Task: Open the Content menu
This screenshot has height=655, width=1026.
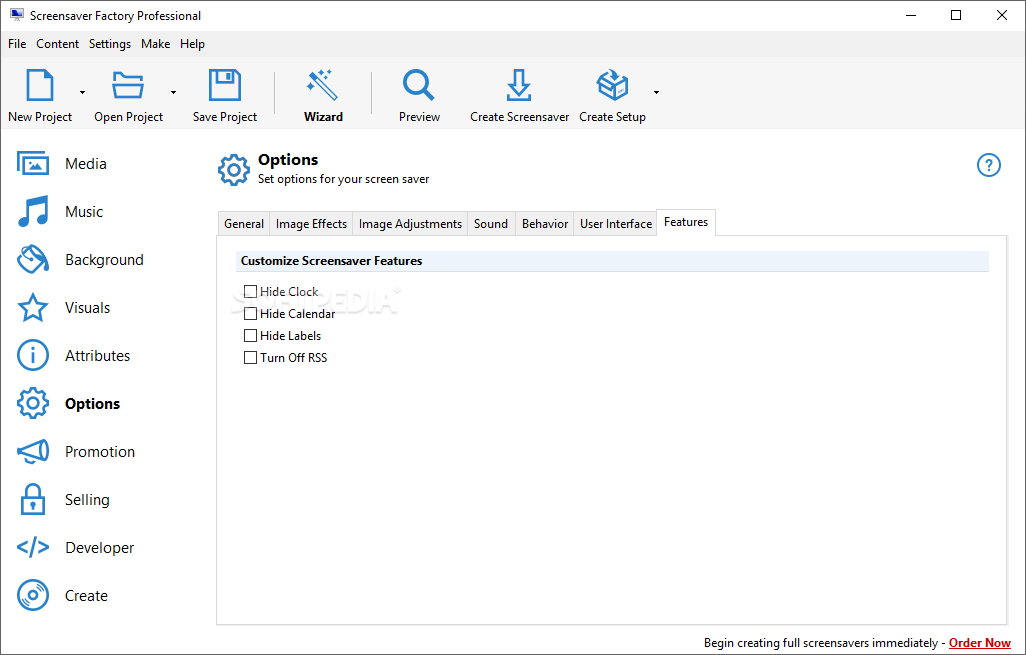Action: tap(58, 44)
